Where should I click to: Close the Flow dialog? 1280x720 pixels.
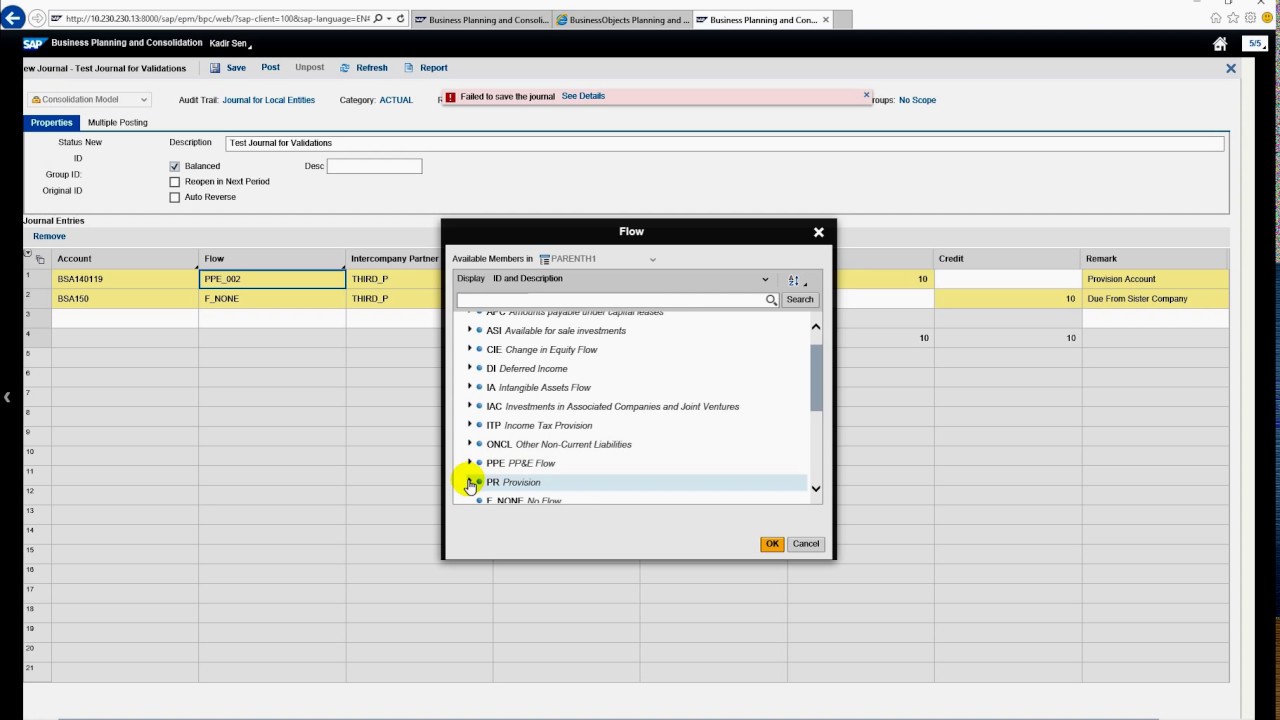pyautogui.click(x=818, y=232)
